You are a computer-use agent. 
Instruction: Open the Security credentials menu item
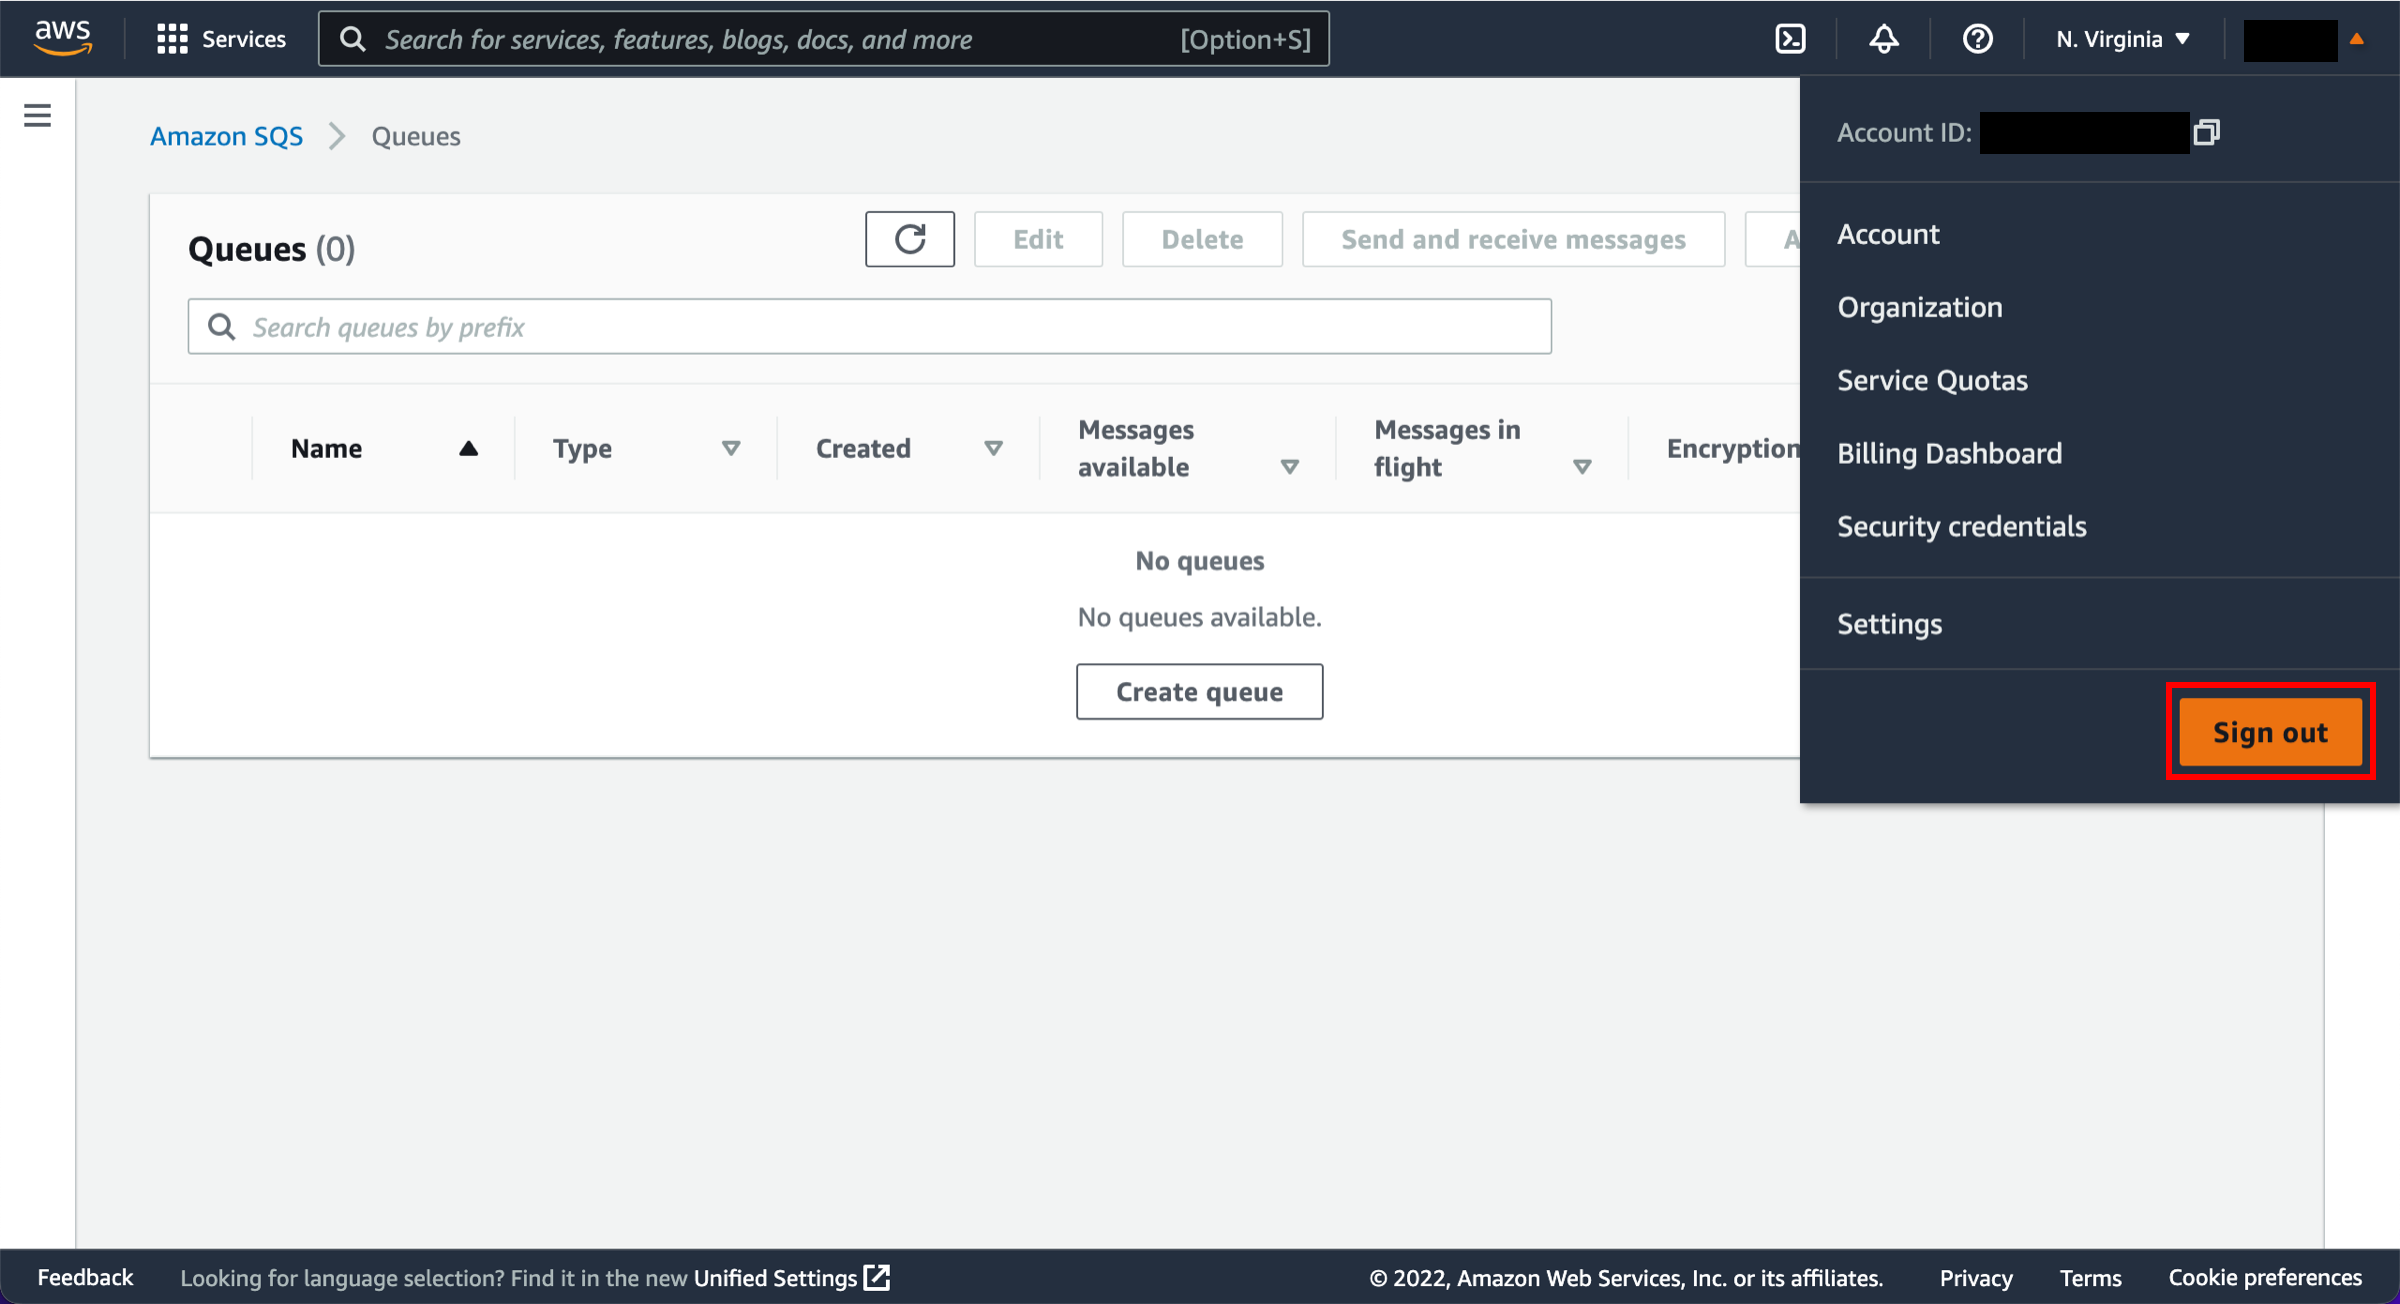[1962, 527]
